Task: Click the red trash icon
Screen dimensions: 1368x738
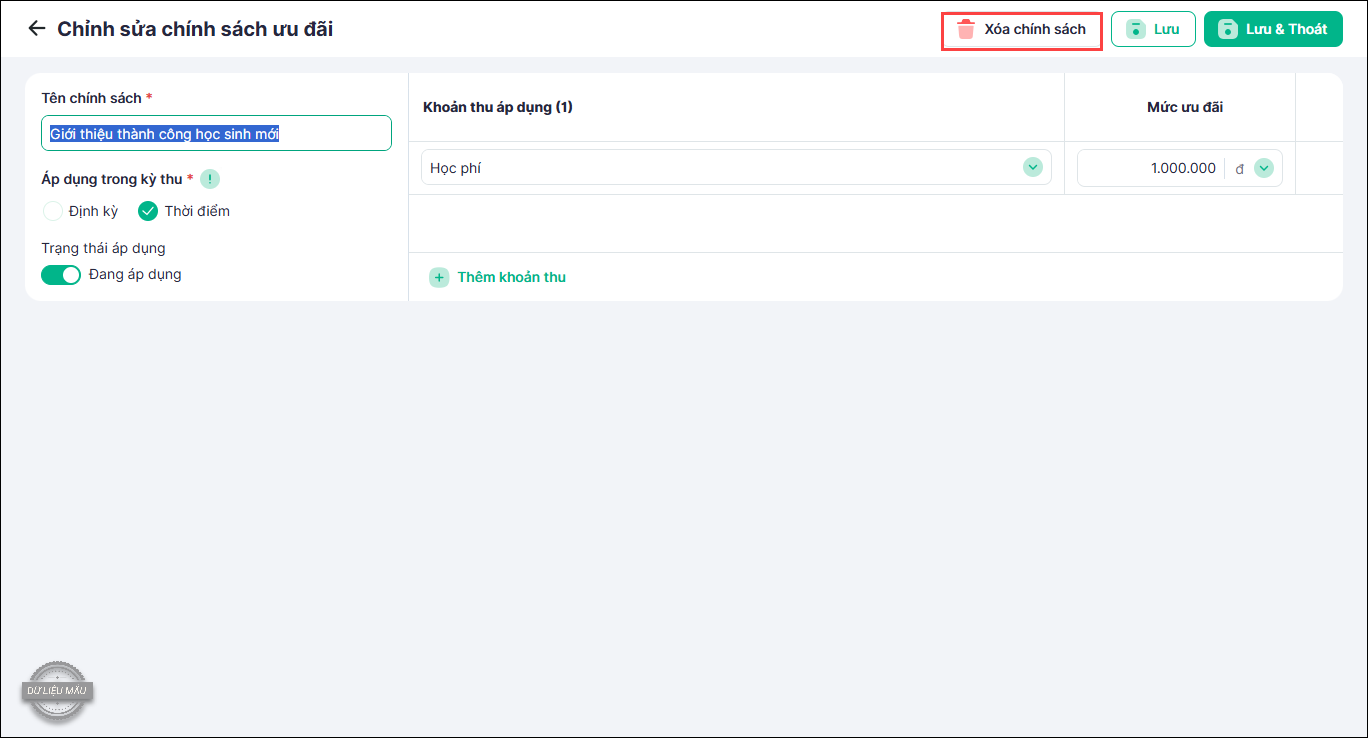Action: [965, 30]
